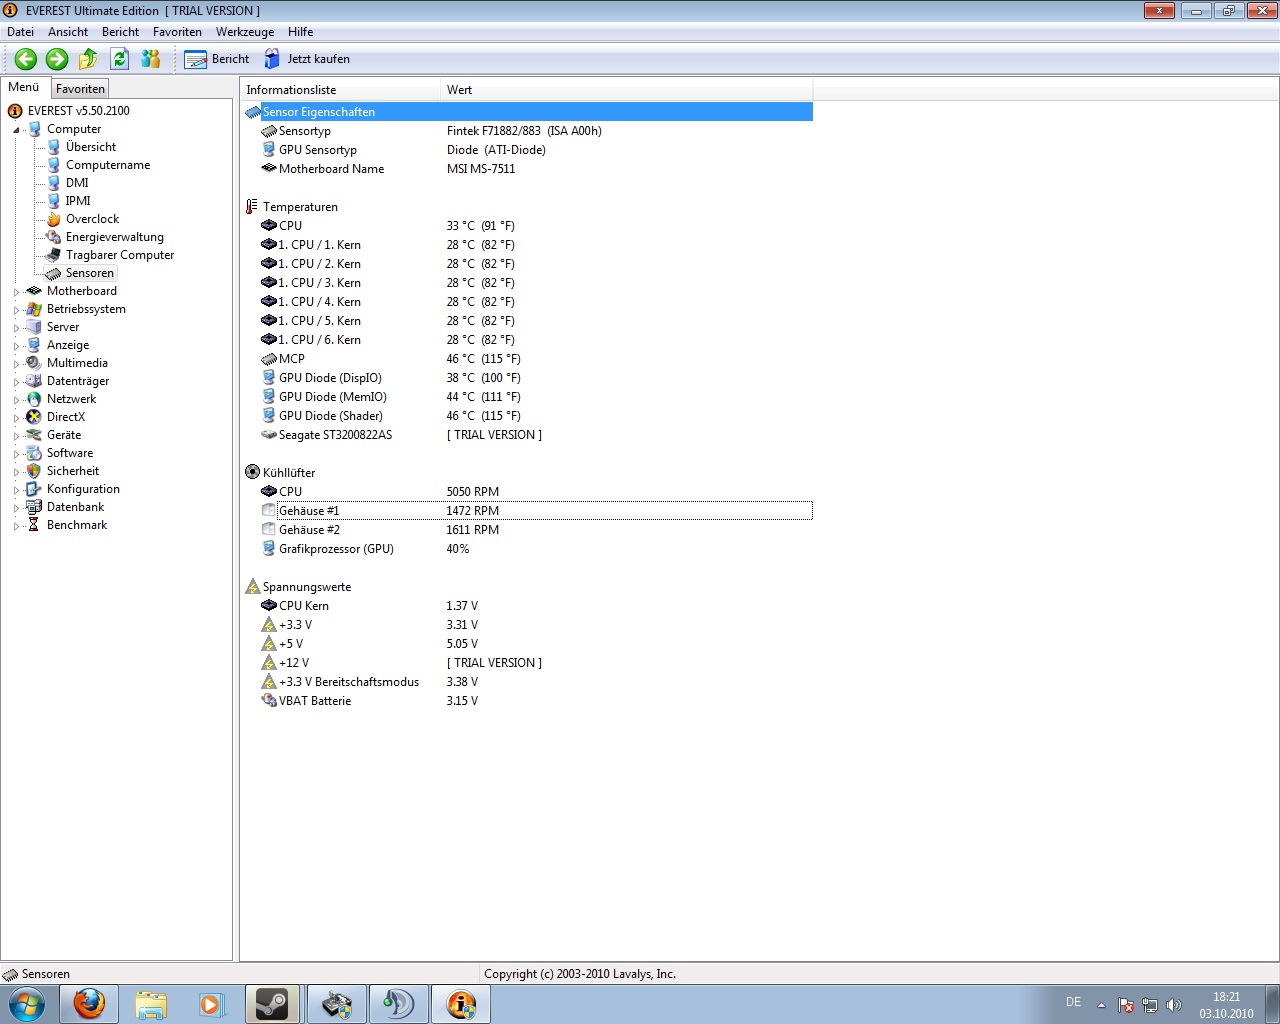Viewport: 1280px width, 1024px height.
Task: Switch to the Menü tab
Action: tap(24, 87)
